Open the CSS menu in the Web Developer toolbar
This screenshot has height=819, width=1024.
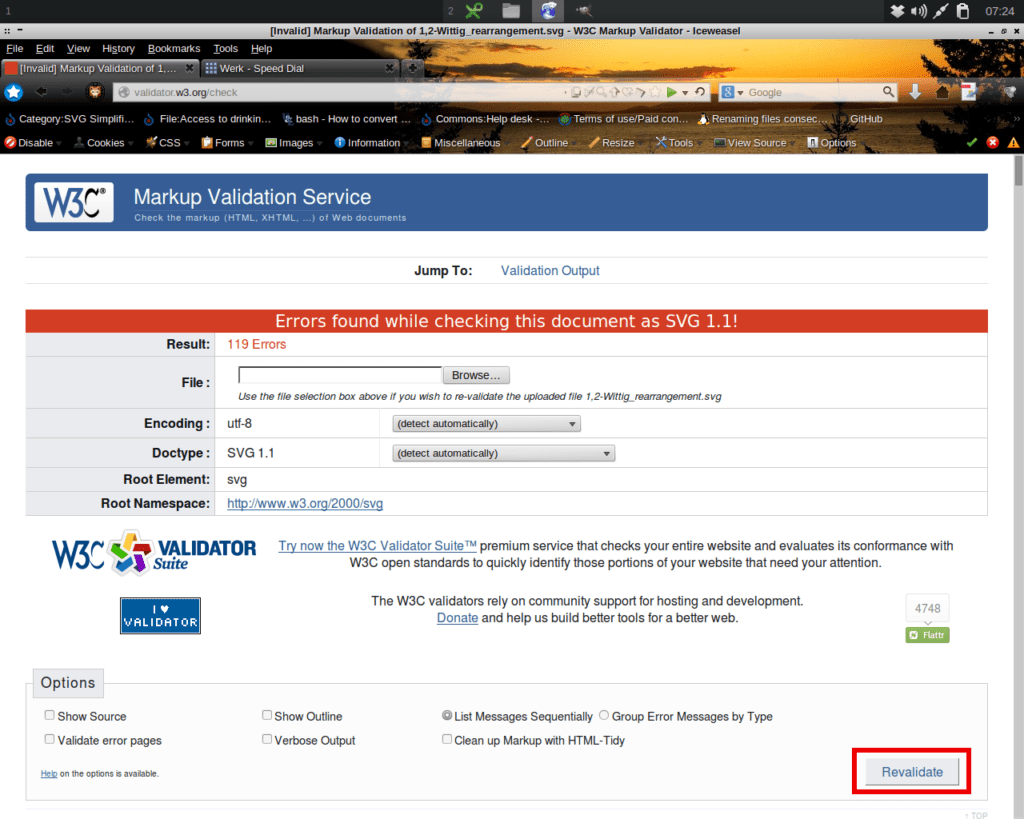166,142
